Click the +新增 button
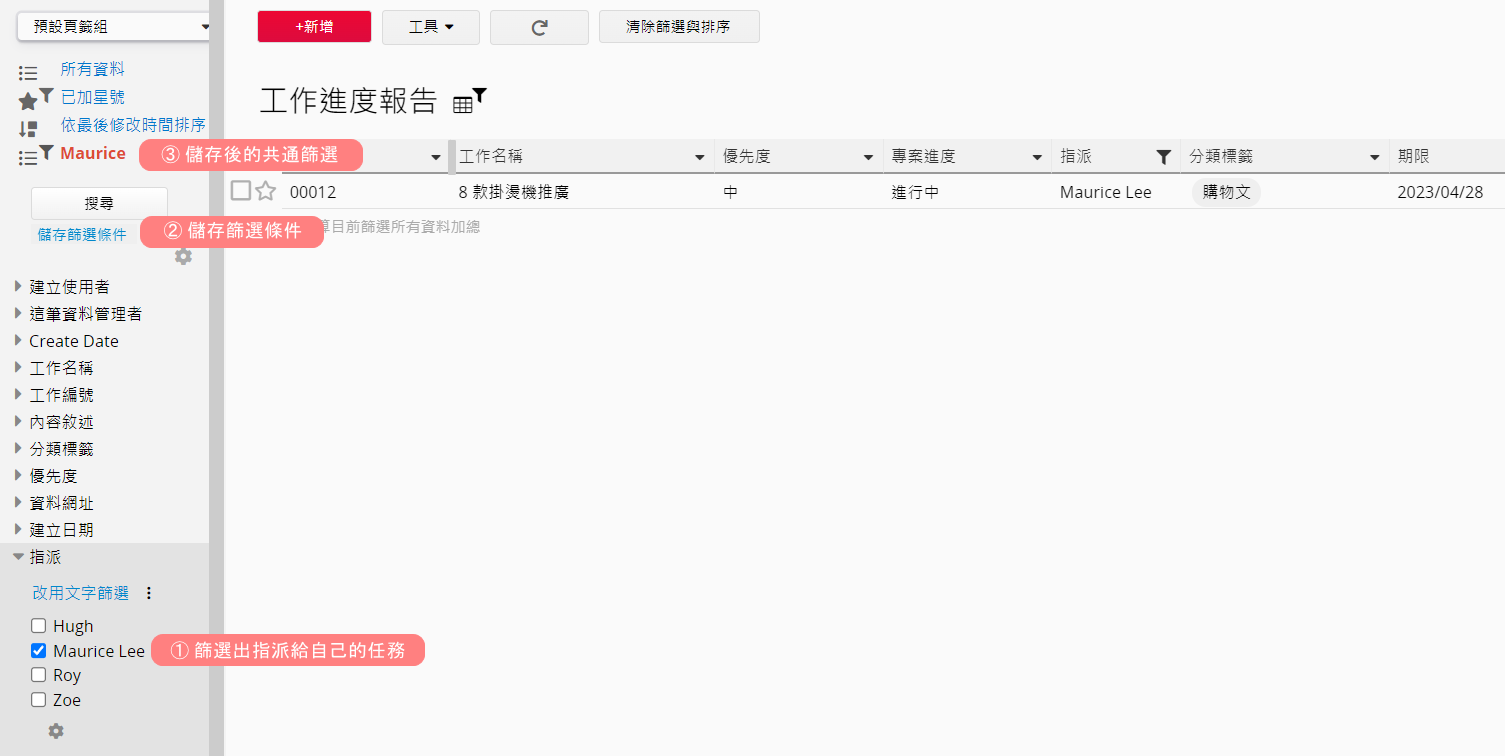Screen dimensions: 1505x756 tap(314, 27)
